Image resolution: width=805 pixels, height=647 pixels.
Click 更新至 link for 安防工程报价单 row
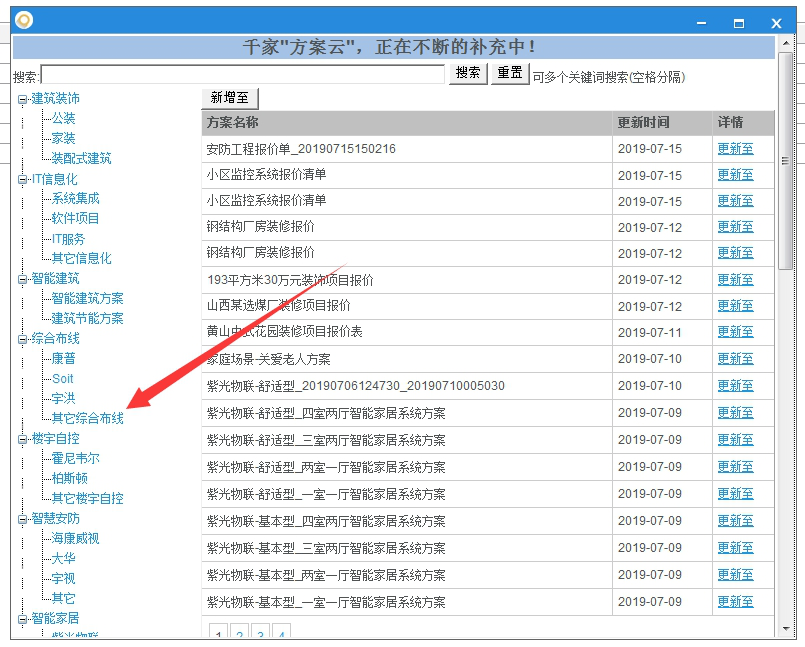tap(735, 149)
